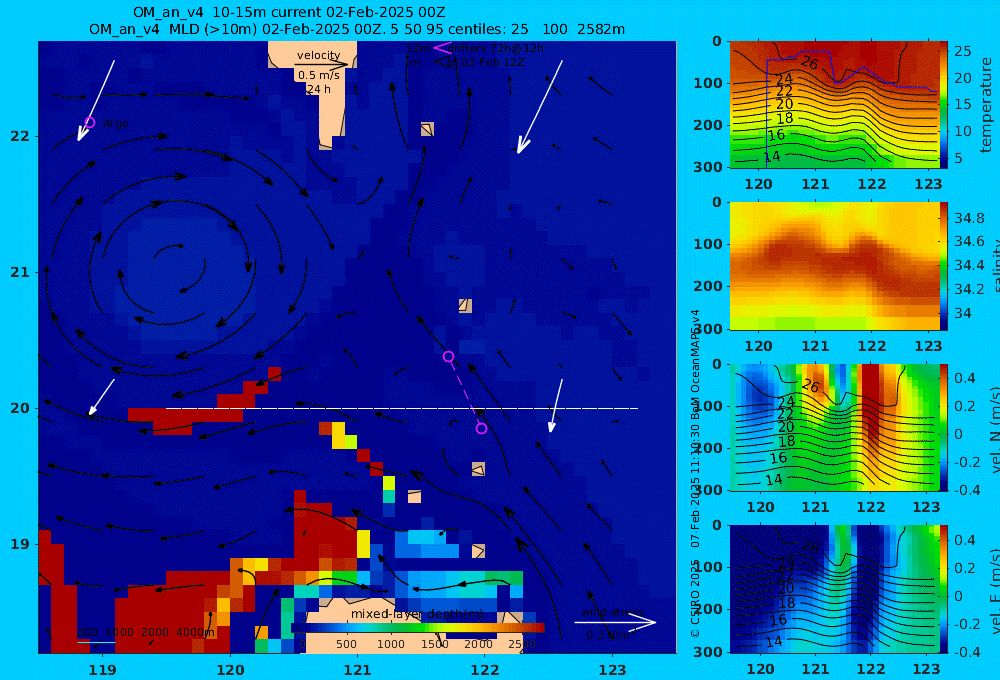Click the large white wind arrow upper right
Viewport: 1000px width, 680px height.
540,107
